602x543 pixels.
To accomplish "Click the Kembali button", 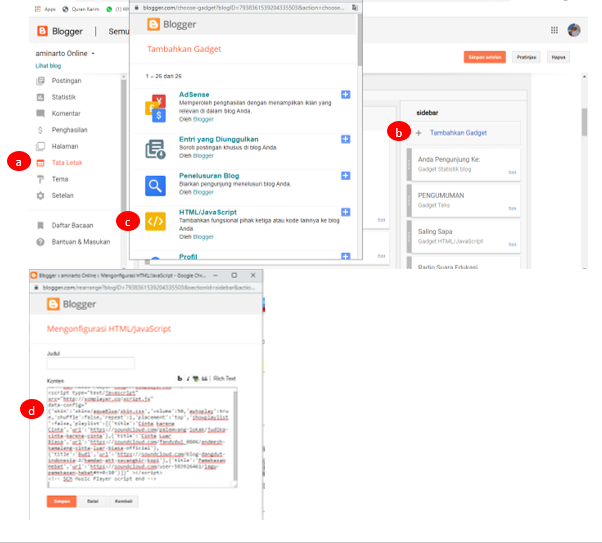I will pyautogui.click(x=124, y=501).
